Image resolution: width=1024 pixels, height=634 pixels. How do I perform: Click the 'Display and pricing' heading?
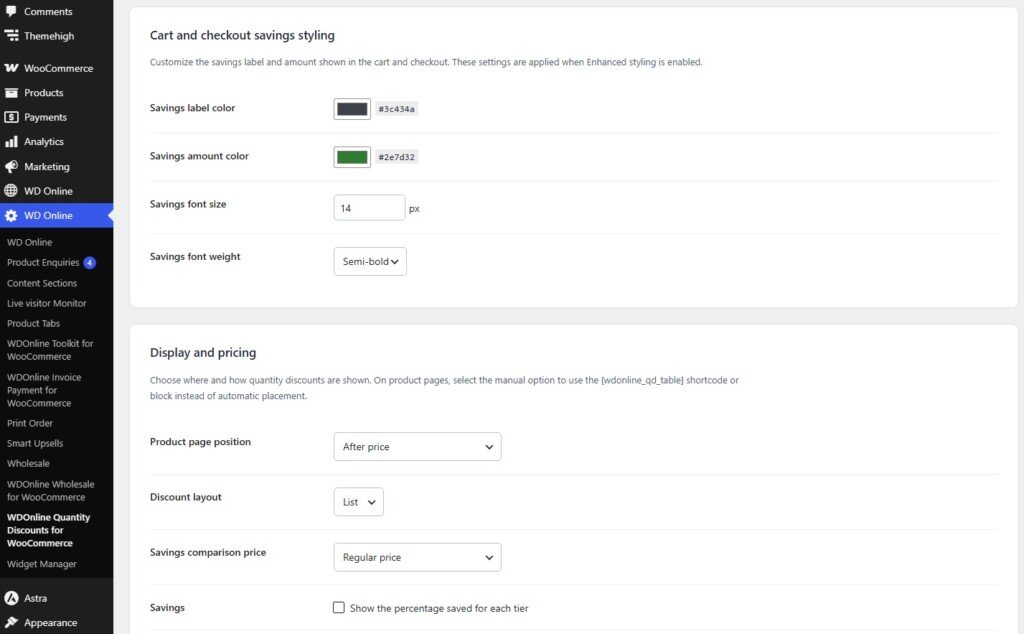click(x=203, y=353)
